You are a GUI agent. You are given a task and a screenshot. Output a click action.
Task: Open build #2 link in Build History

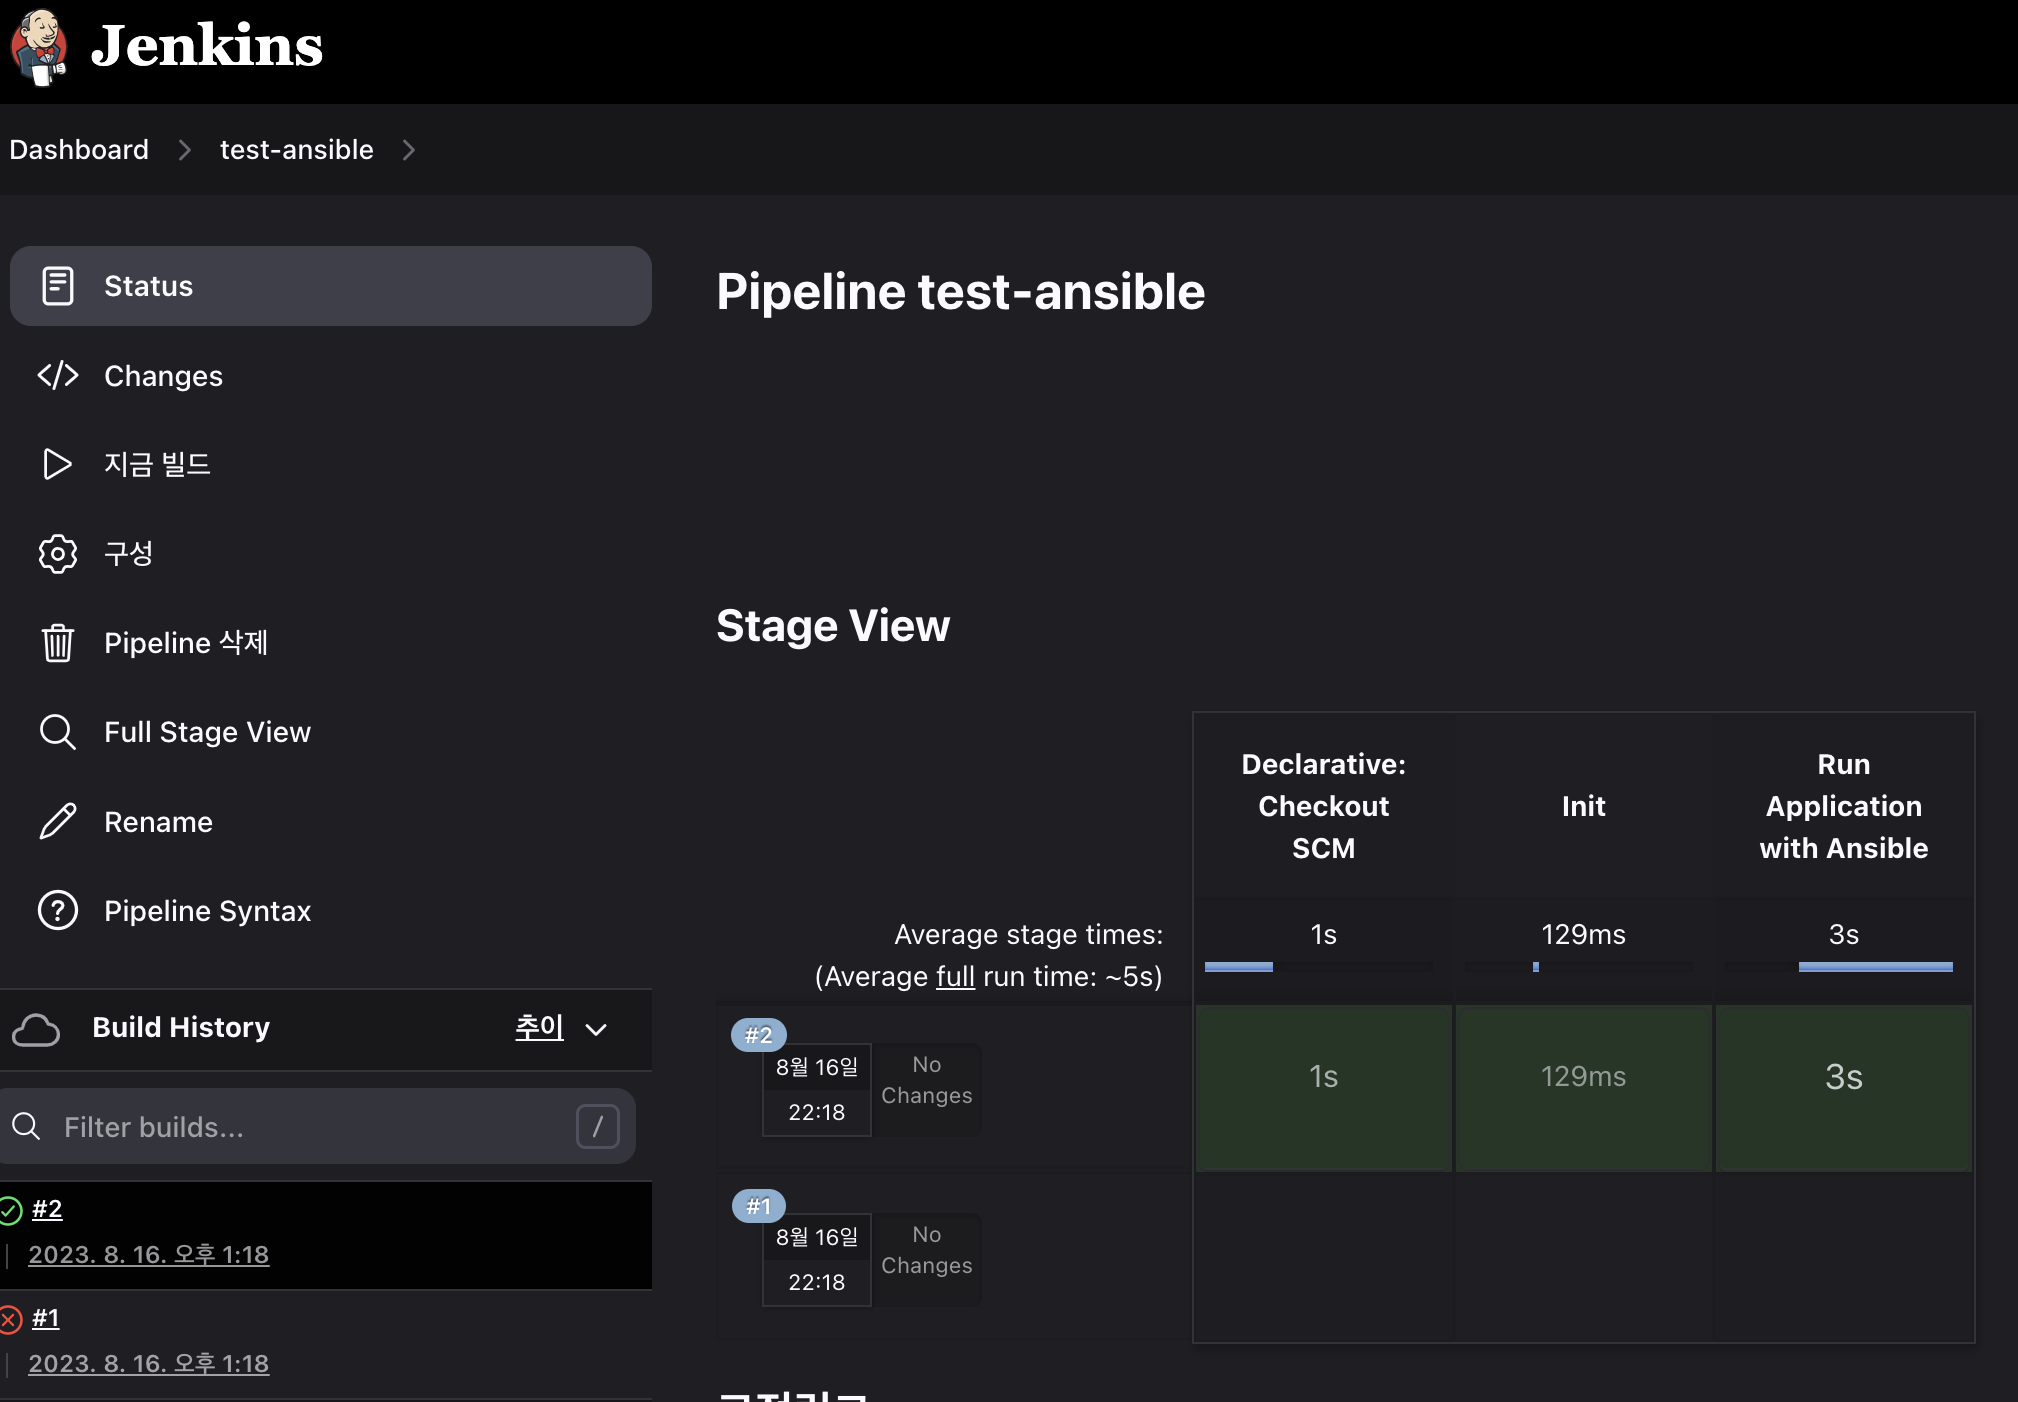(x=47, y=1209)
